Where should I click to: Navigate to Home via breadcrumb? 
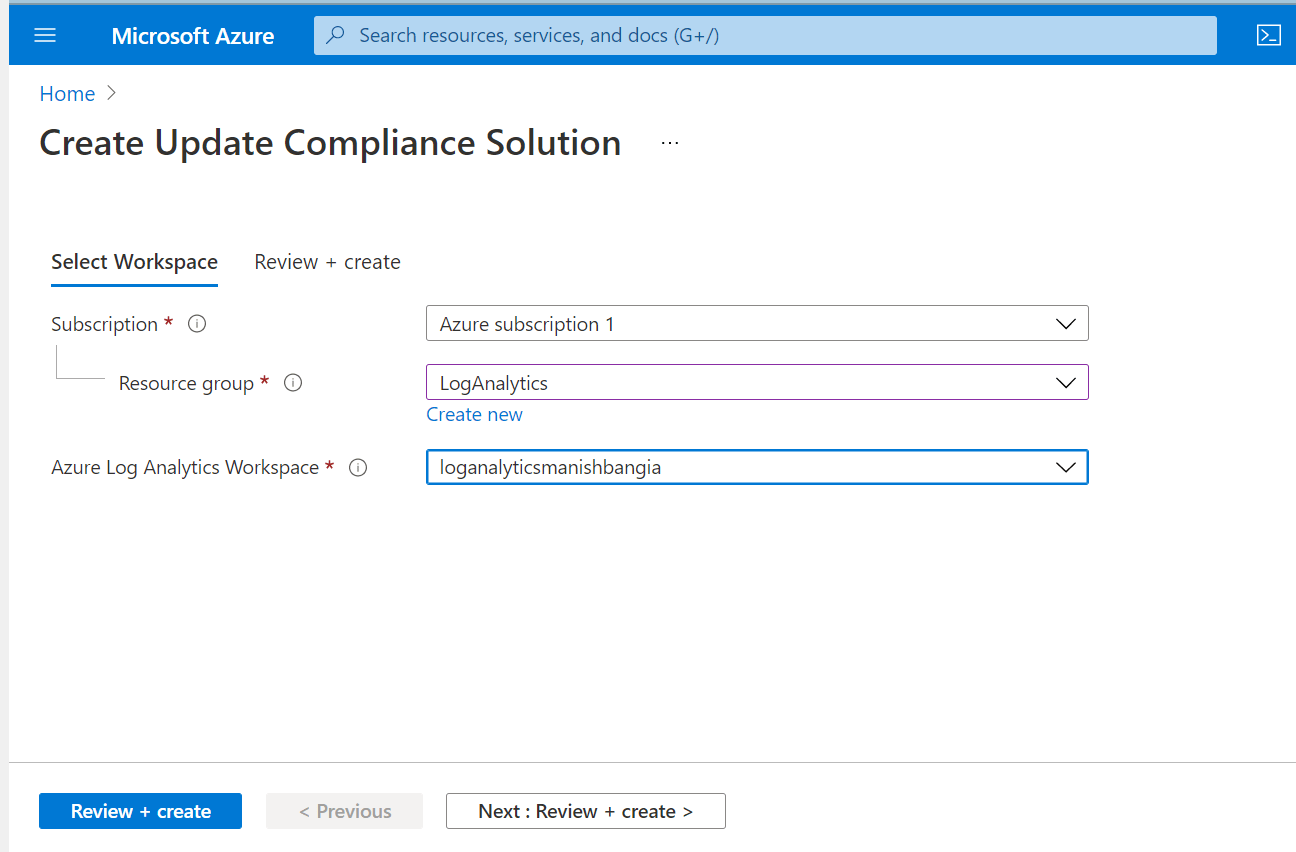coord(67,93)
